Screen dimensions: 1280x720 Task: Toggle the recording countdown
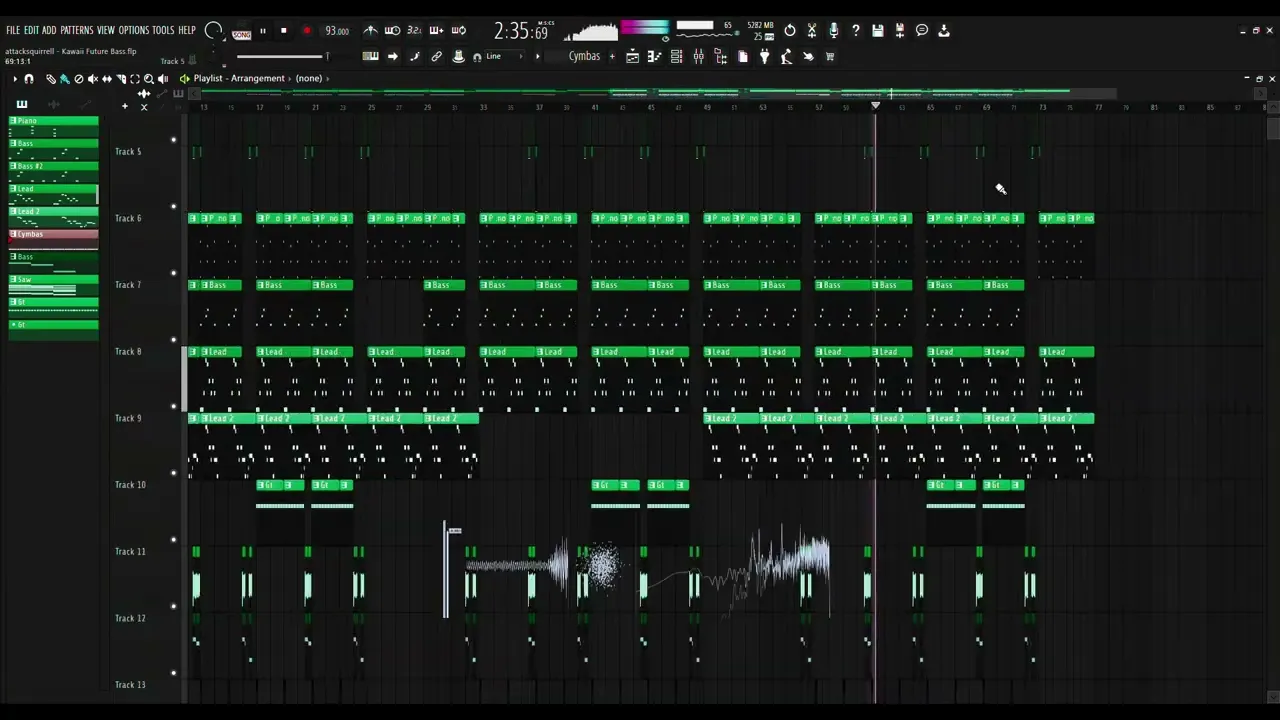(414, 31)
